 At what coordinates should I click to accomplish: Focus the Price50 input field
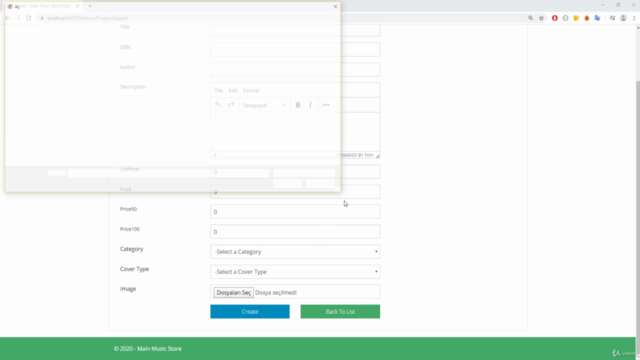coord(295,212)
